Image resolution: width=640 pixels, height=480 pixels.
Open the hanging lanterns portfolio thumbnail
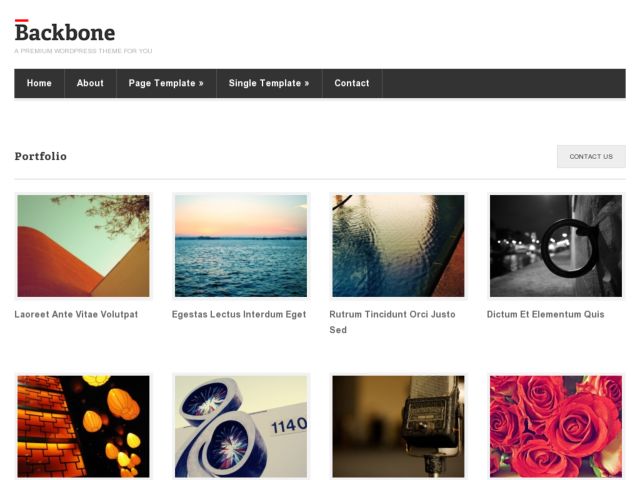tap(83, 427)
